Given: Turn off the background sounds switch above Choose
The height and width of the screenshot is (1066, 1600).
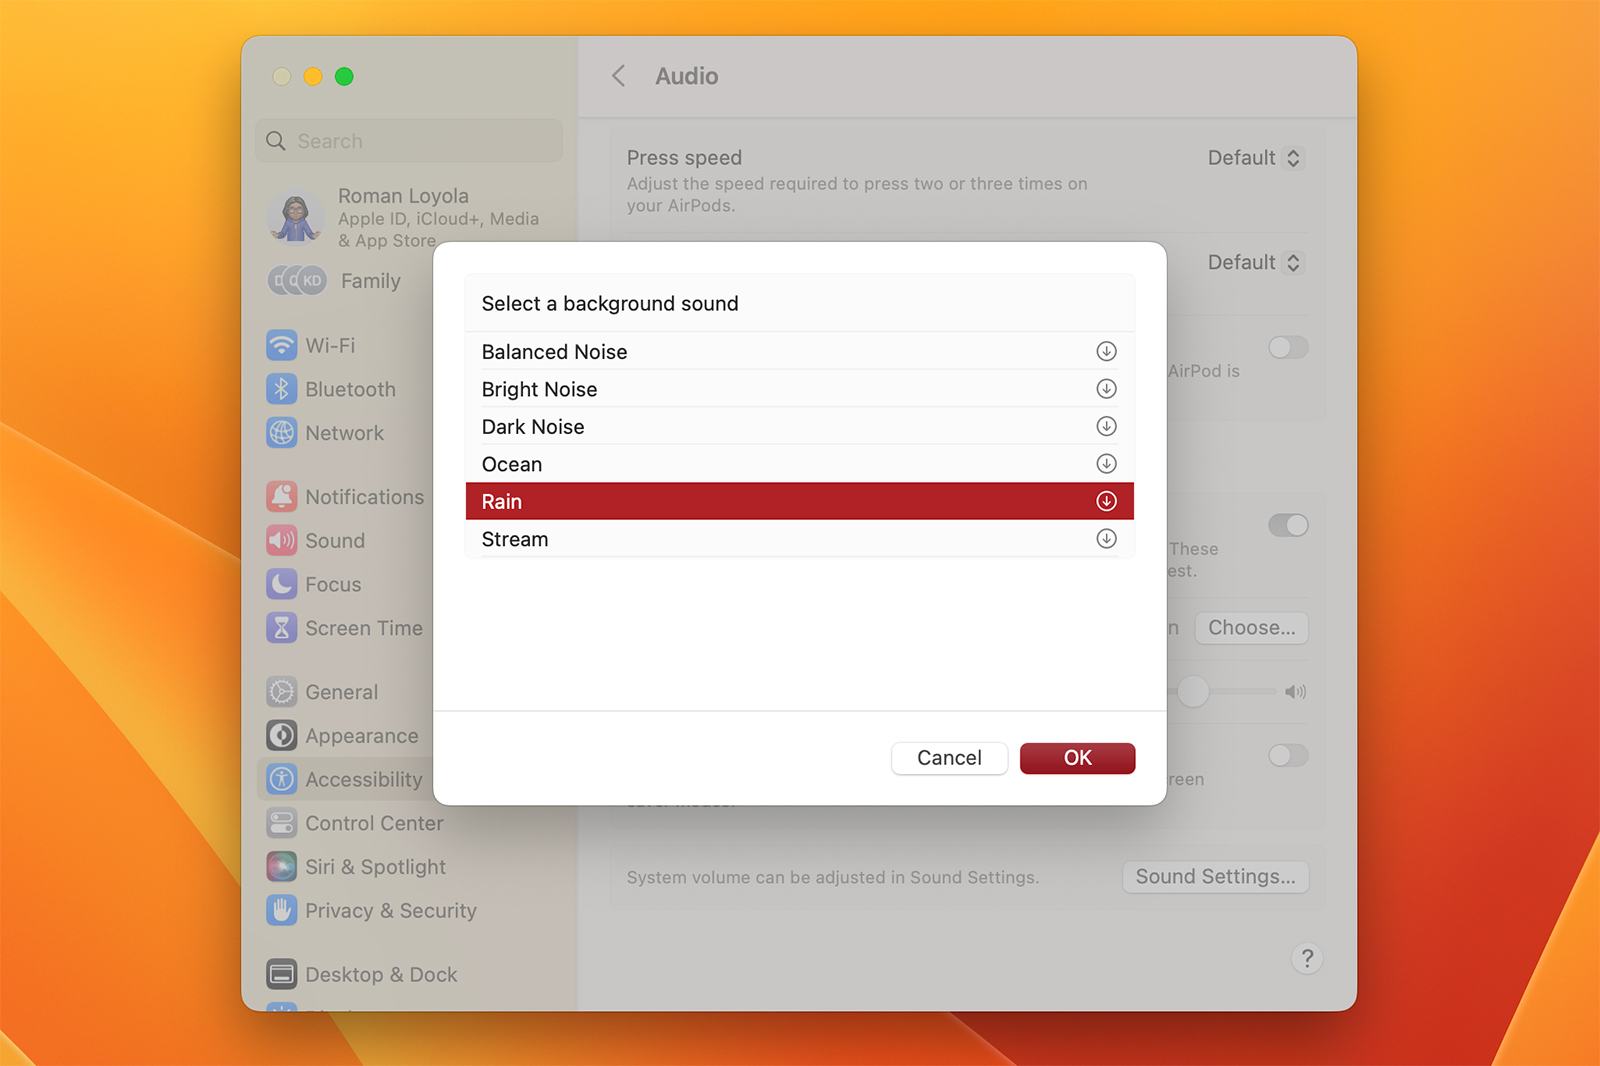Looking at the screenshot, I should click(x=1288, y=525).
